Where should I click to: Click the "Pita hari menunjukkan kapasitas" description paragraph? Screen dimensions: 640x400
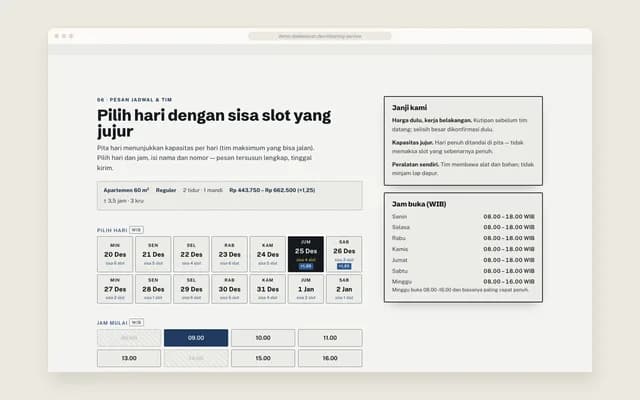(x=205, y=158)
